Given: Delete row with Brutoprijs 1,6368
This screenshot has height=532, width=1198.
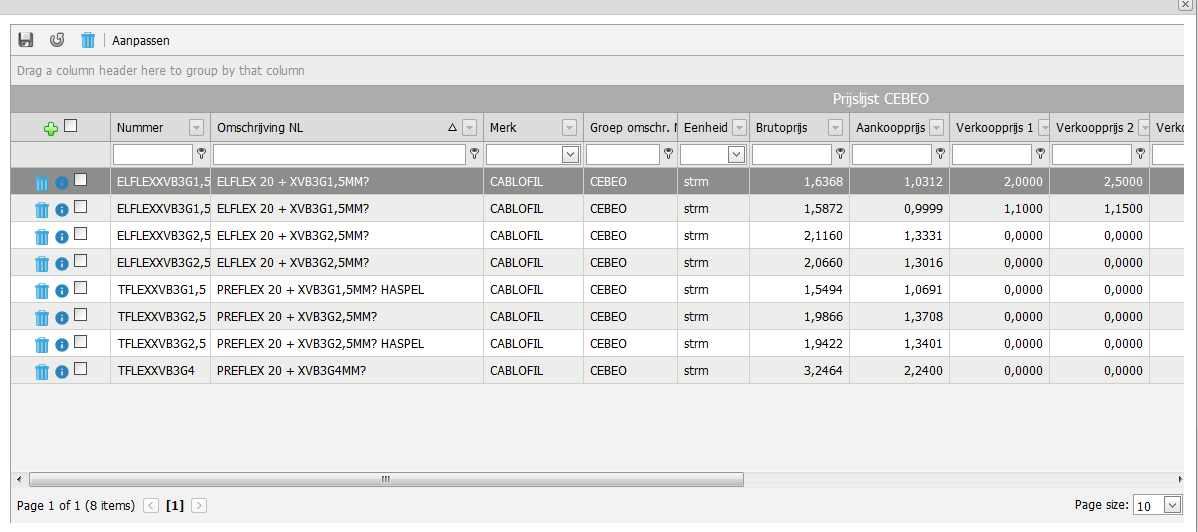Looking at the screenshot, I should [x=42, y=183].
